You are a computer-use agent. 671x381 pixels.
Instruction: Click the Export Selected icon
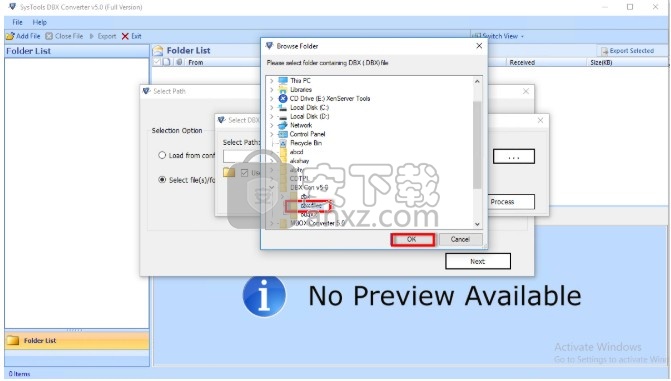(x=605, y=51)
